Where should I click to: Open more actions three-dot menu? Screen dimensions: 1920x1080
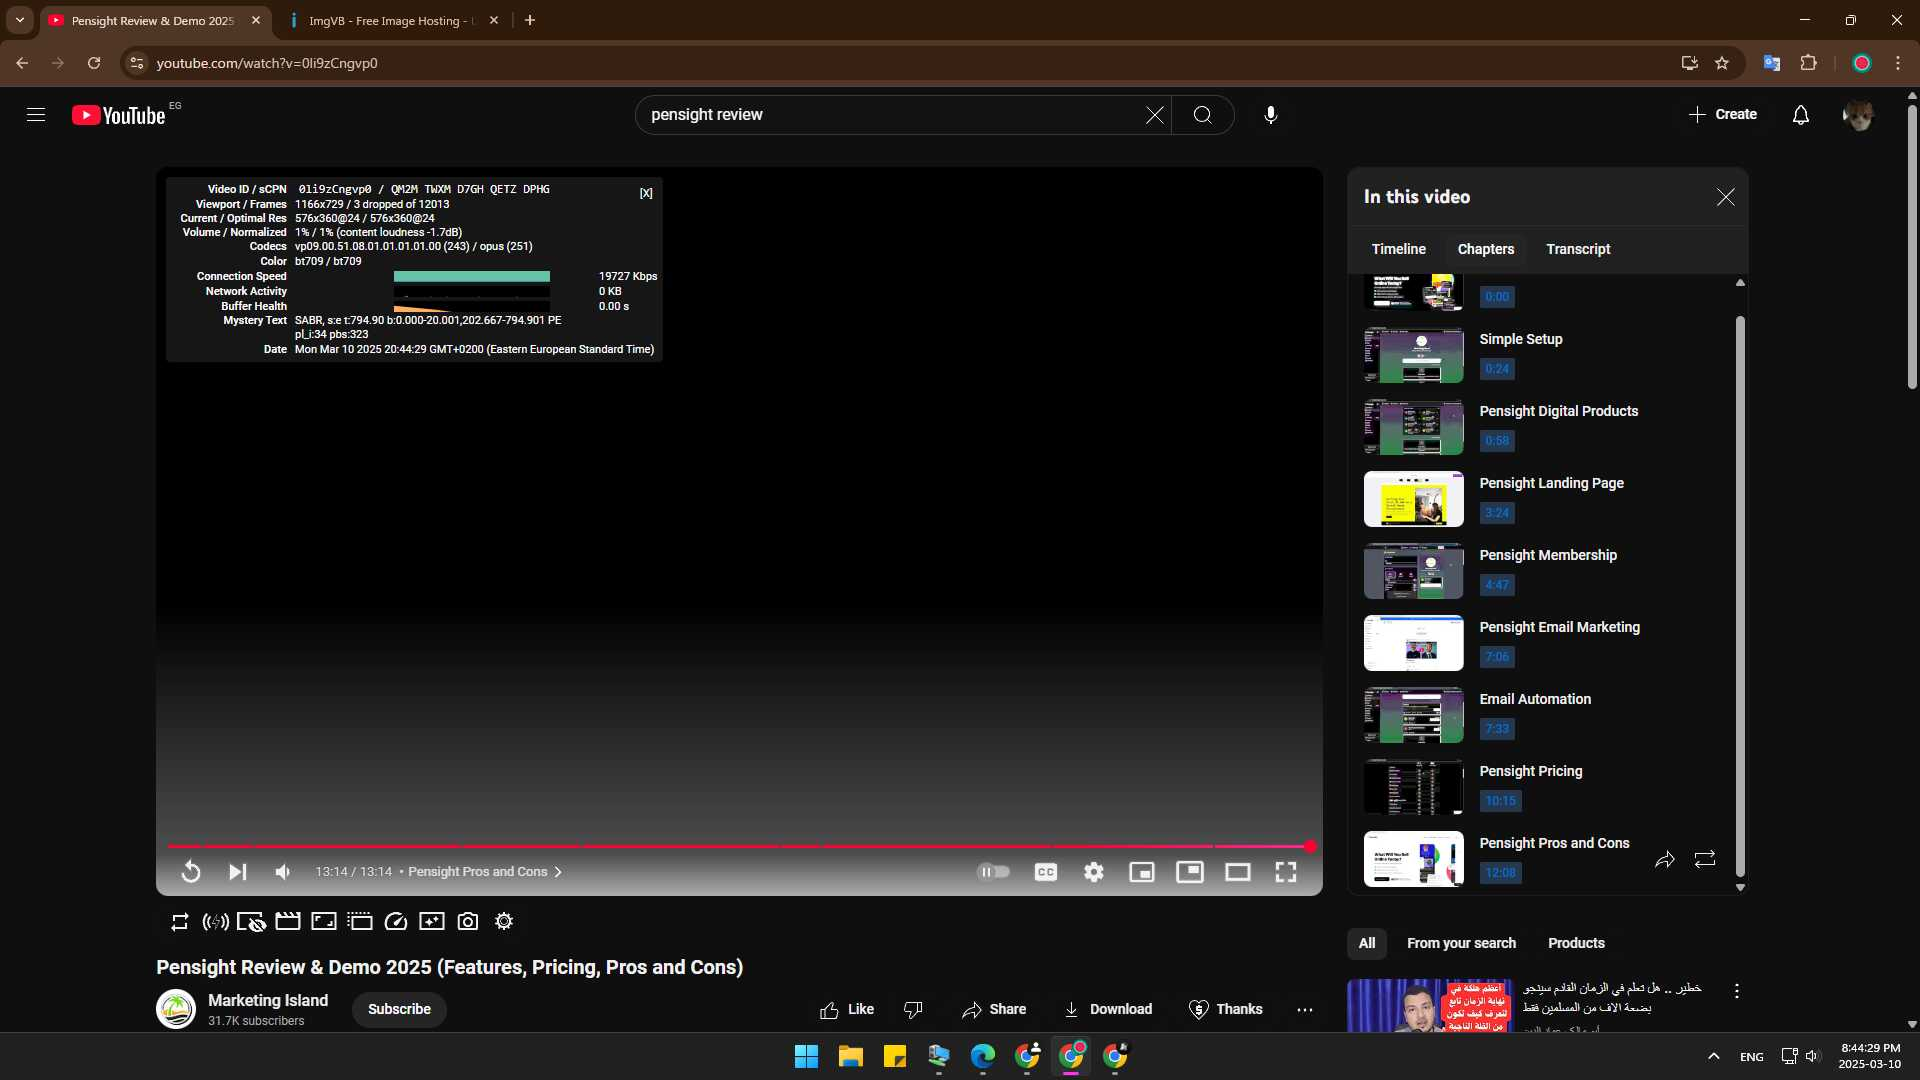tap(1305, 1010)
